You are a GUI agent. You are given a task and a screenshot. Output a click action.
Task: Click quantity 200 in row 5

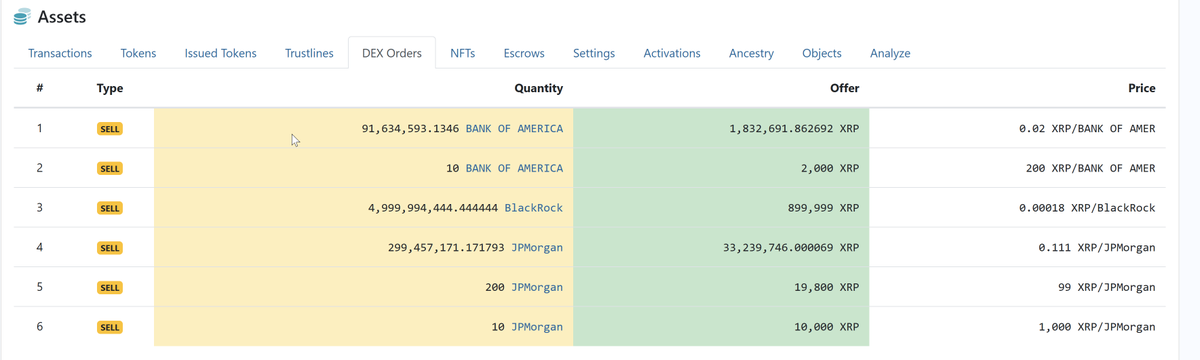coord(494,288)
